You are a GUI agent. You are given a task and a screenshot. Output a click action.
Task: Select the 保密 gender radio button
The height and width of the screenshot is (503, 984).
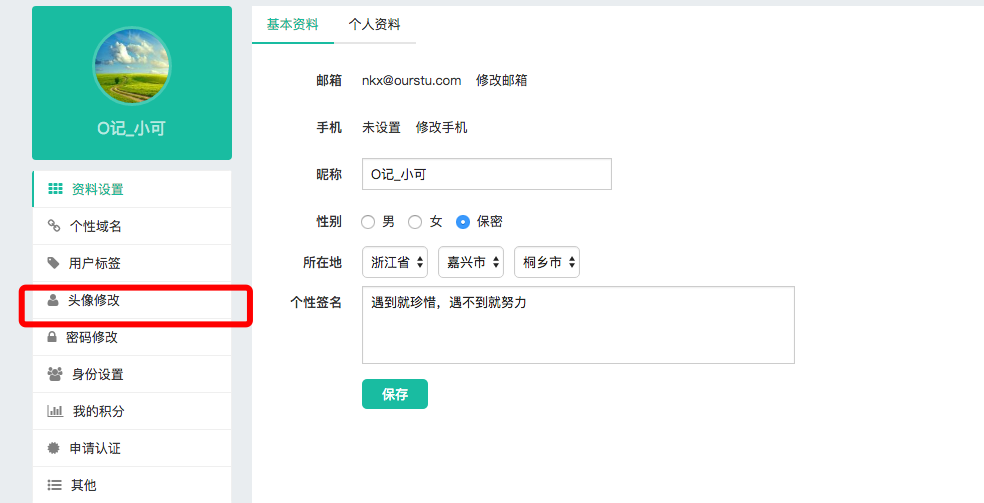click(463, 222)
